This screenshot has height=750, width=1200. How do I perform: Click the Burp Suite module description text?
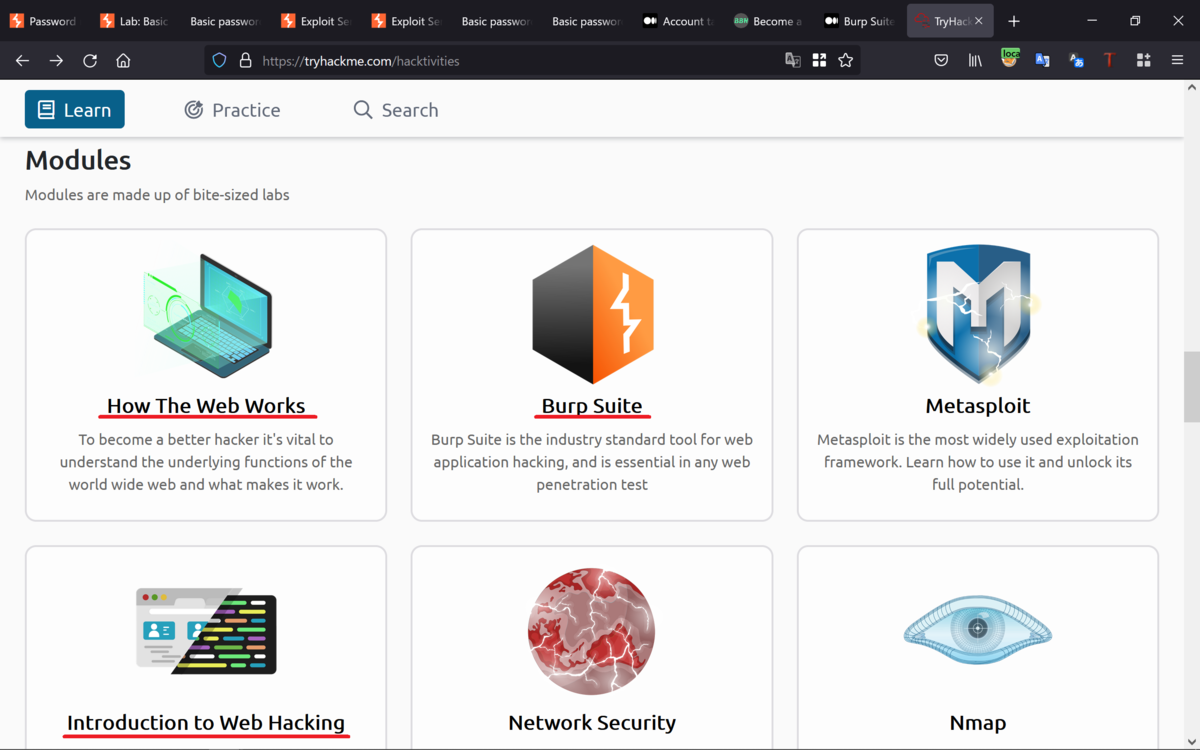point(592,462)
